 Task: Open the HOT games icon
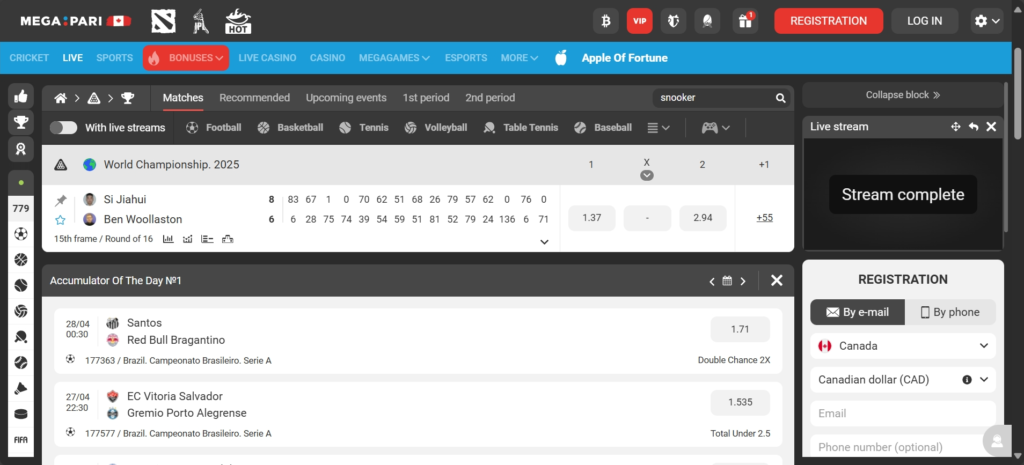[238, 21]
